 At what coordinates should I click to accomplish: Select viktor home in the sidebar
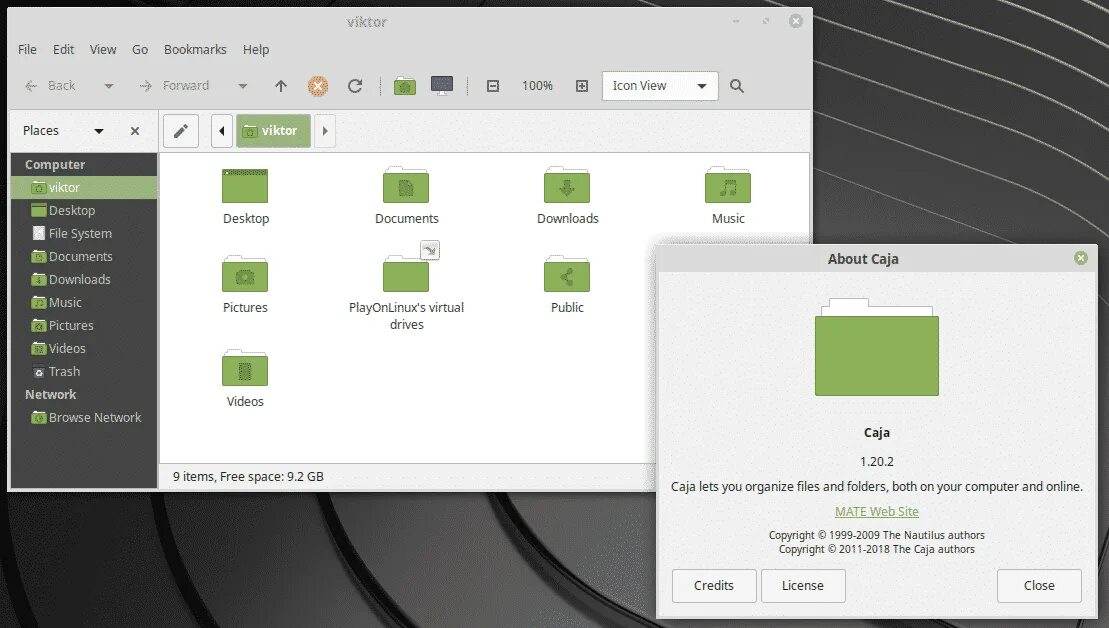tap(84, 187)
